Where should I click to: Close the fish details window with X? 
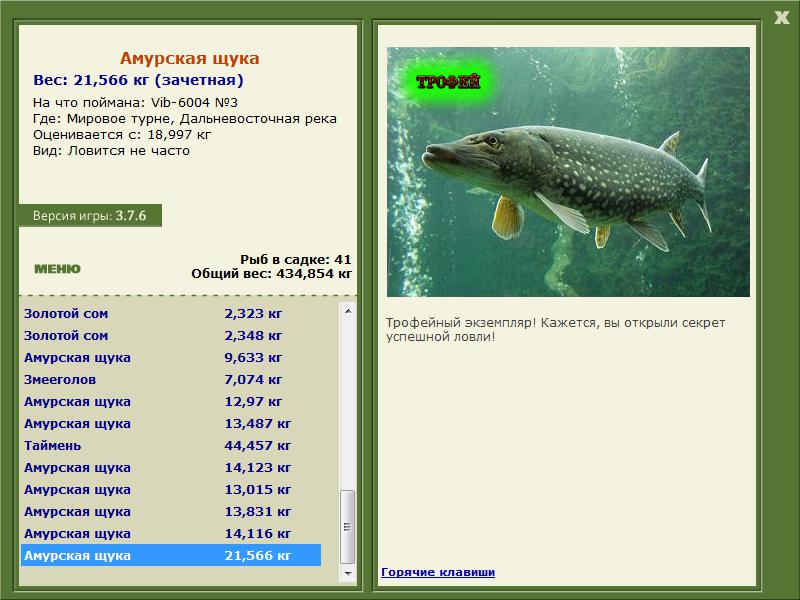[781, 18]
